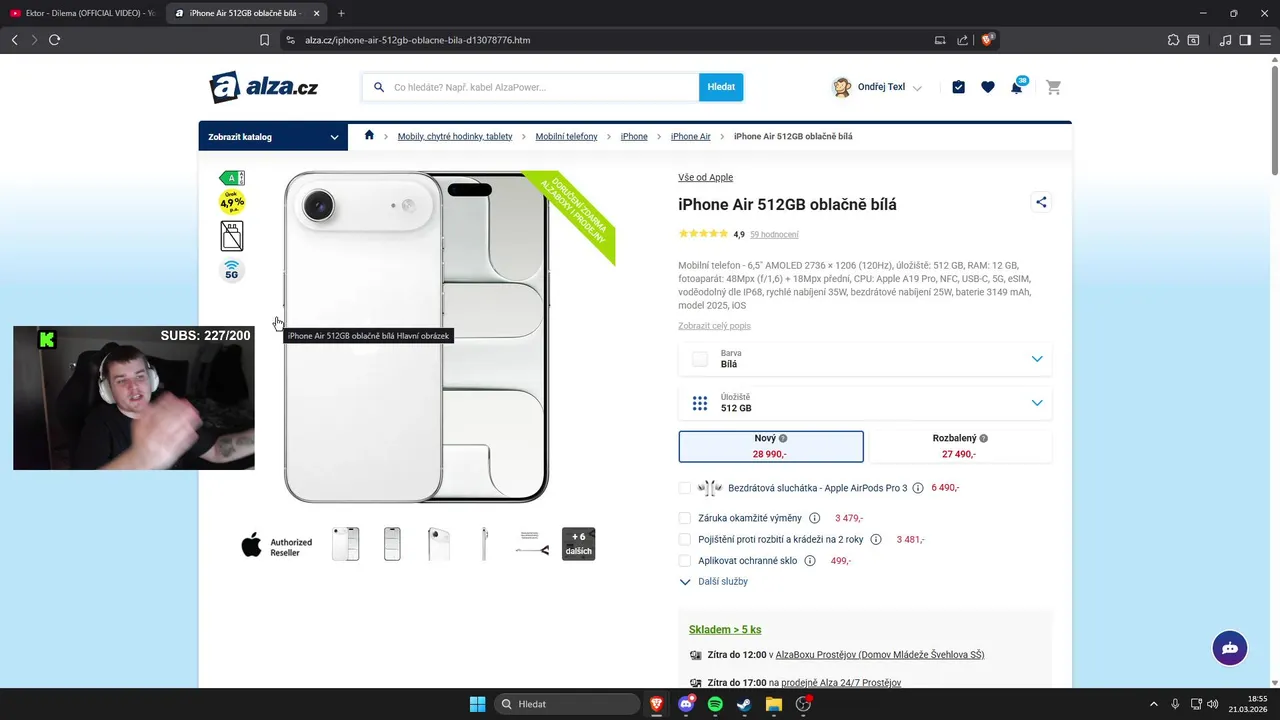
Task: Tick Aplikovat ochranné sklo checkbox
Action: [685, 561]
